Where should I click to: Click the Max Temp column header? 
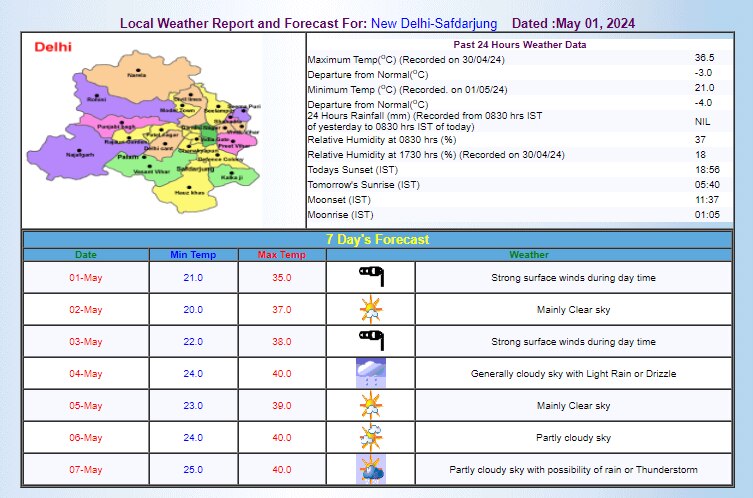click(x=281, y=255)
